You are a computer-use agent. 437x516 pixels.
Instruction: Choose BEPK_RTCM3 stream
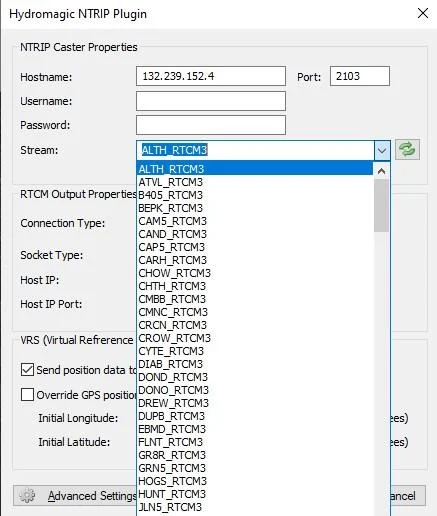click(255, 208)
